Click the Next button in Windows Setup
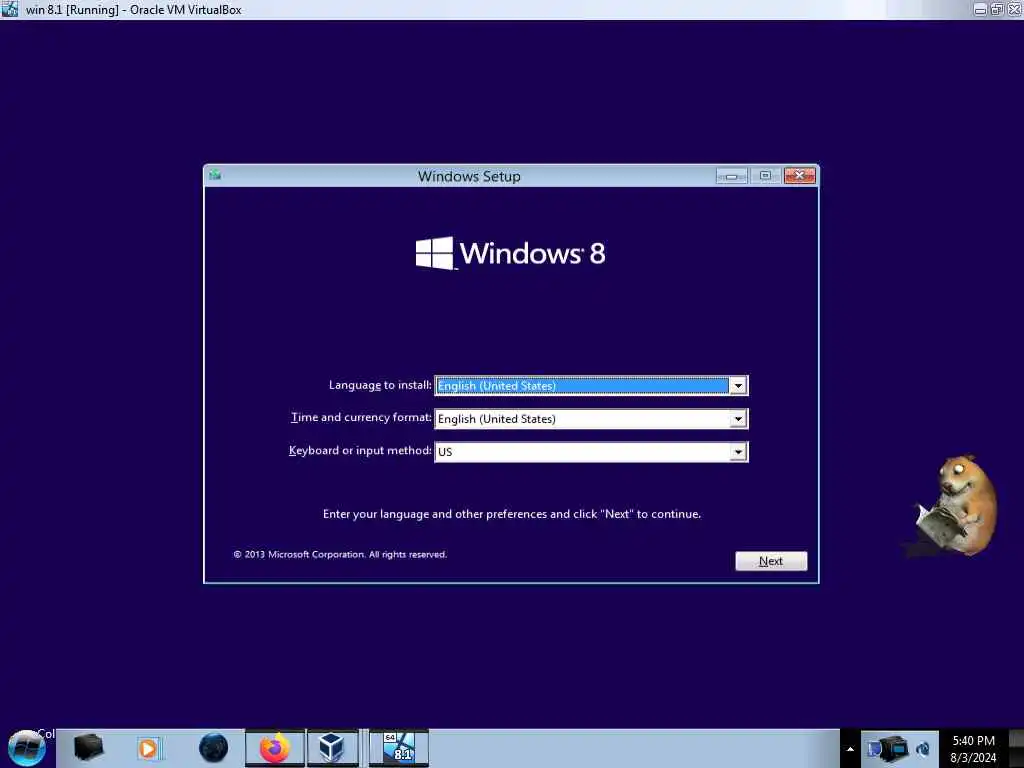 [771, 561]
